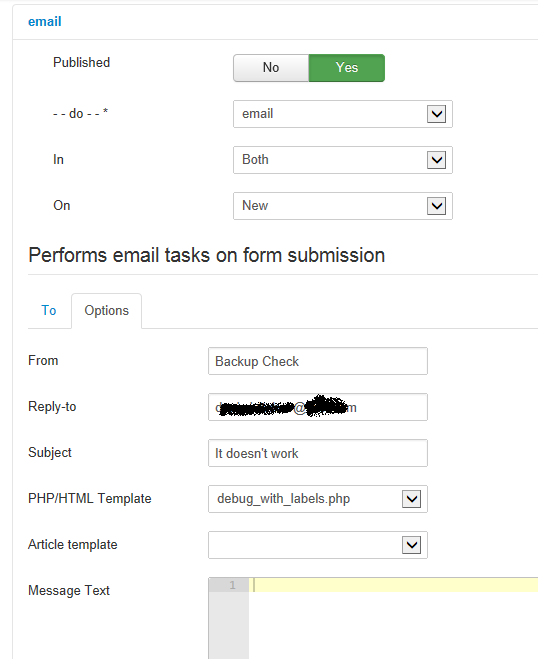Click the Reply-to email field
Image resolution: width=538 pixels, height=659 pixels.
[318, 407]
